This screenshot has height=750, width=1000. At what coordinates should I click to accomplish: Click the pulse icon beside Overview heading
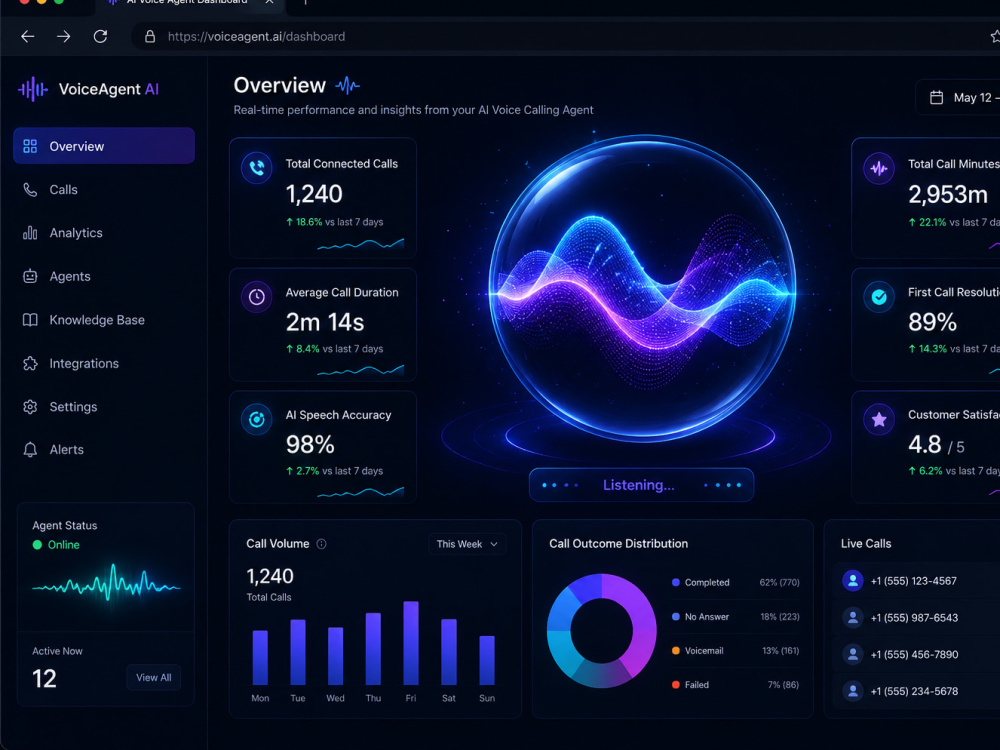tap(348, 85)
